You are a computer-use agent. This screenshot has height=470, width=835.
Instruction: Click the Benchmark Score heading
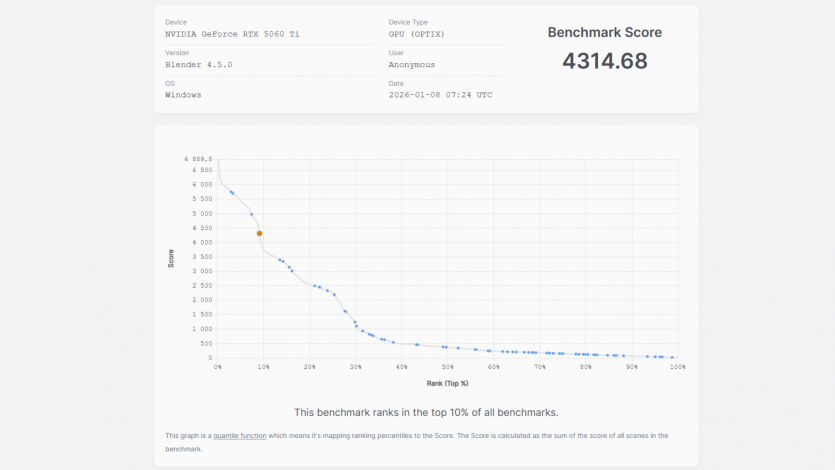pyautogui.click(x=604, y=33)
